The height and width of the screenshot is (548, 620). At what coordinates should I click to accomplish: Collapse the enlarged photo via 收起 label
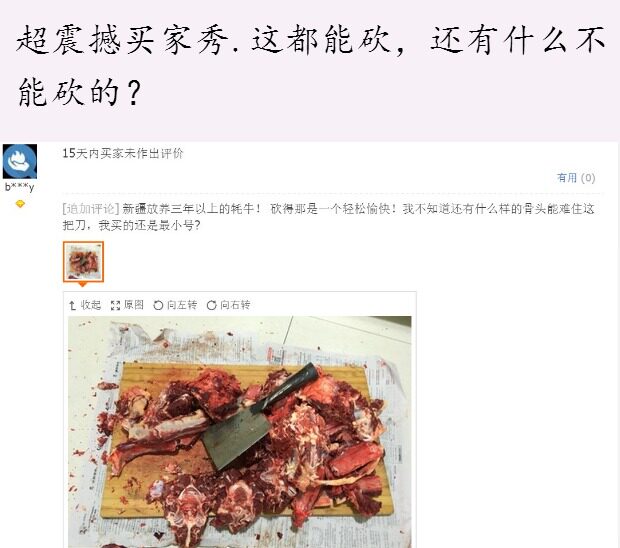[x=91, y=305]
